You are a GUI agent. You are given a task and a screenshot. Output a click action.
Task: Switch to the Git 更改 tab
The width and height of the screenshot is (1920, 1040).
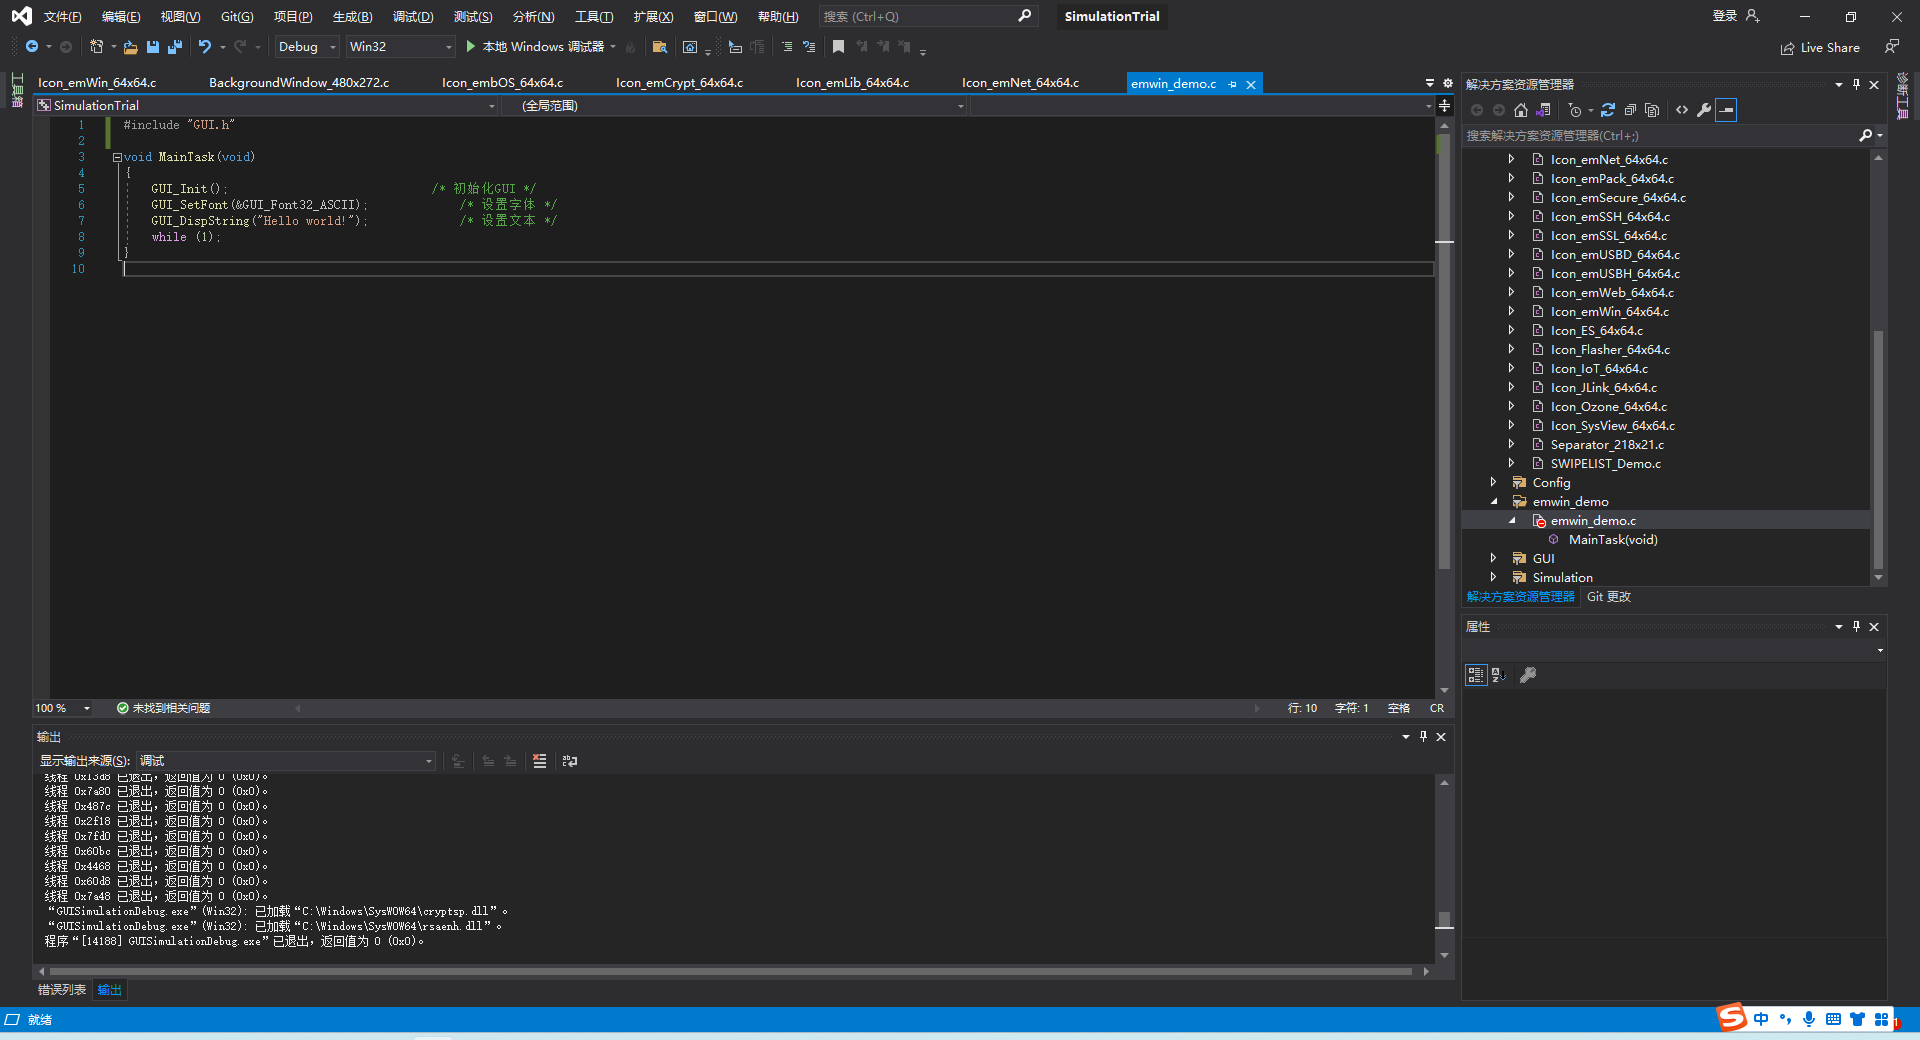[x=1609, y=597]
